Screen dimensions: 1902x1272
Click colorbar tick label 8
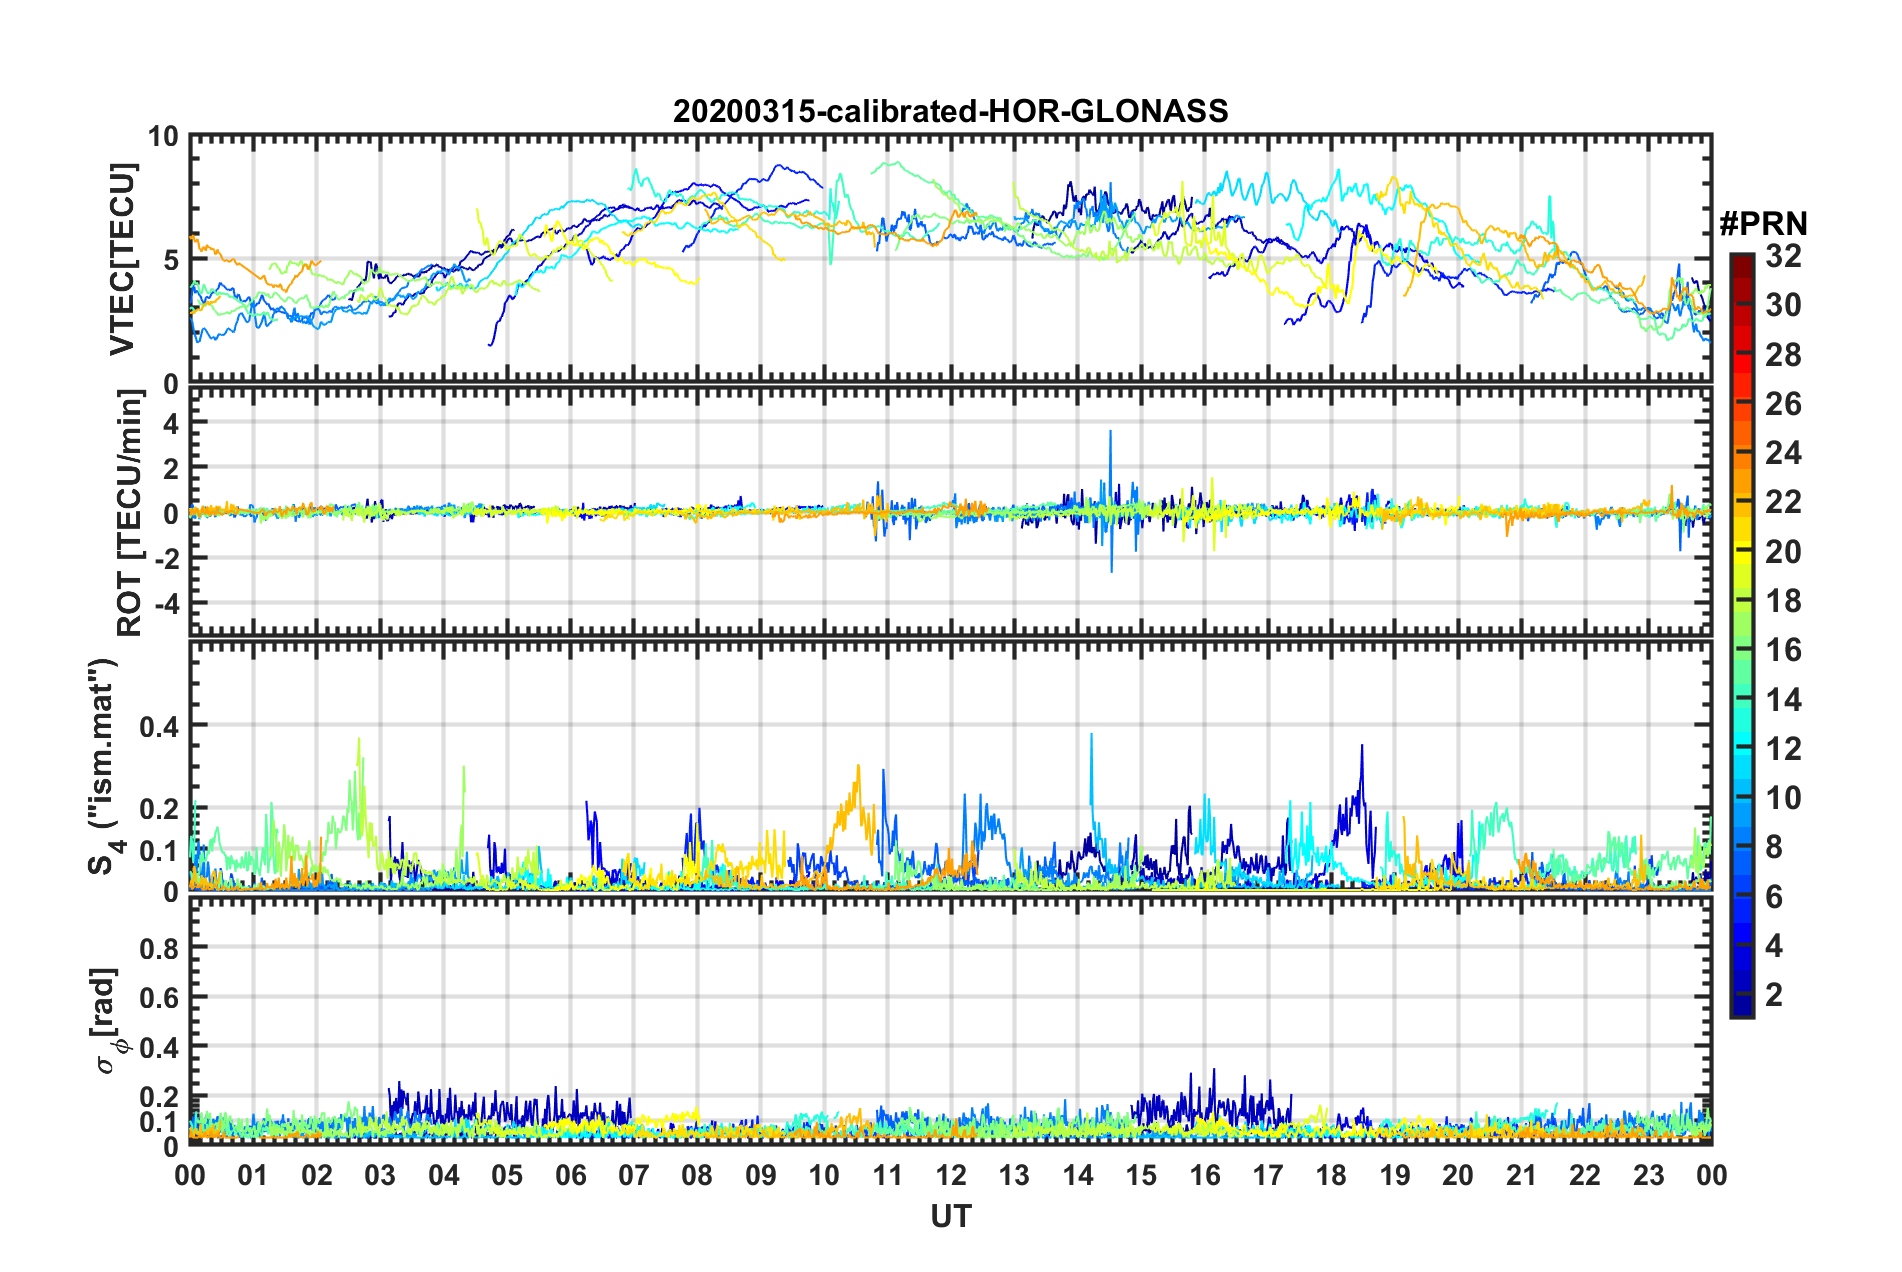coord(1774,847)
